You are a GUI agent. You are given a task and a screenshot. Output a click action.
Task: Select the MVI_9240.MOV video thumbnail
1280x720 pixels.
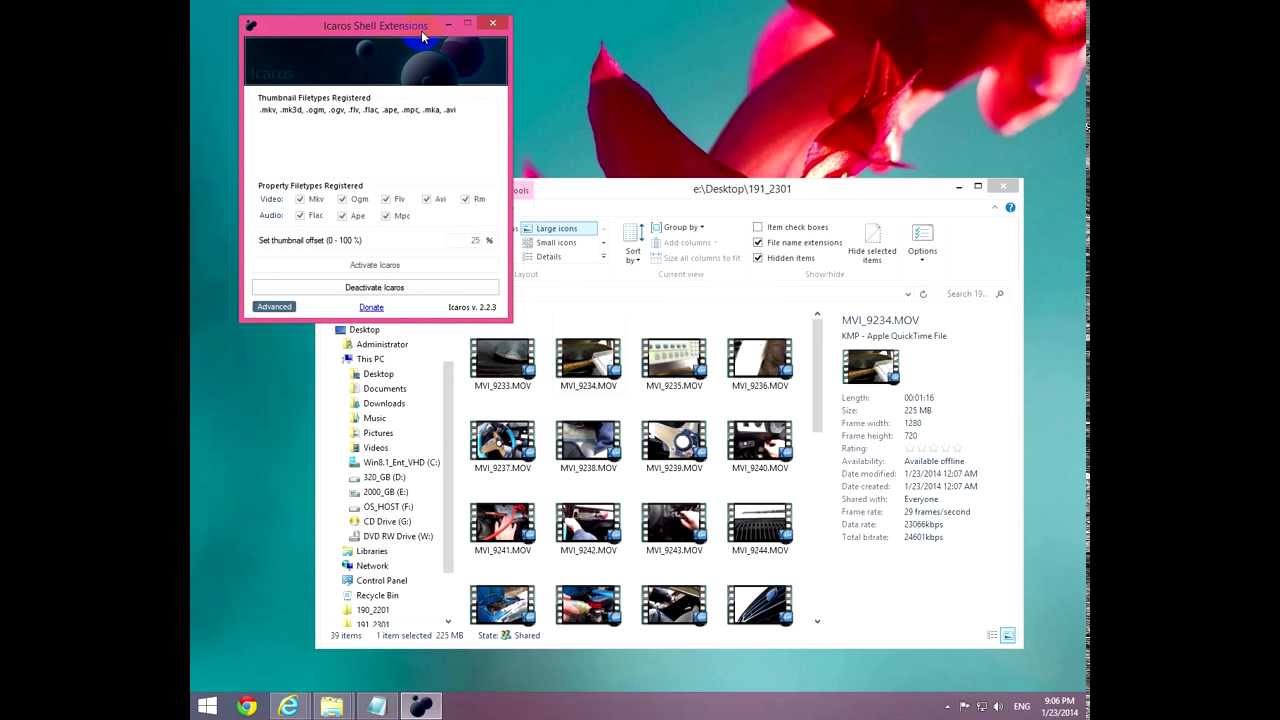759,438
